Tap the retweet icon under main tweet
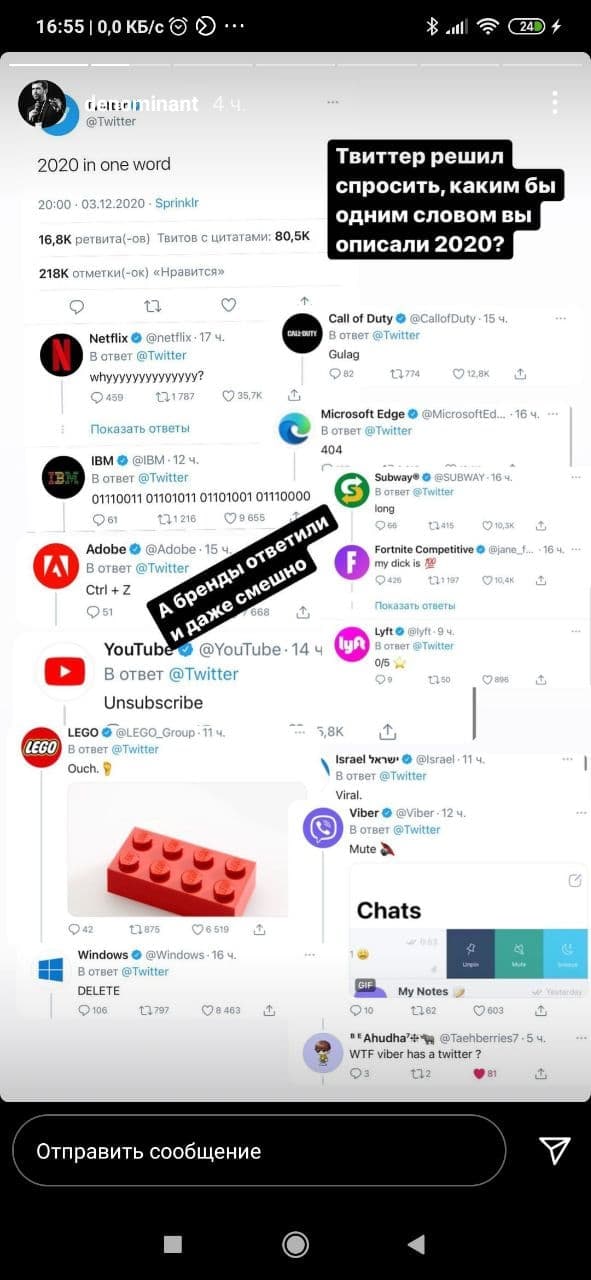The height and width of the screenshot is (1280, 591). [153, 305]
